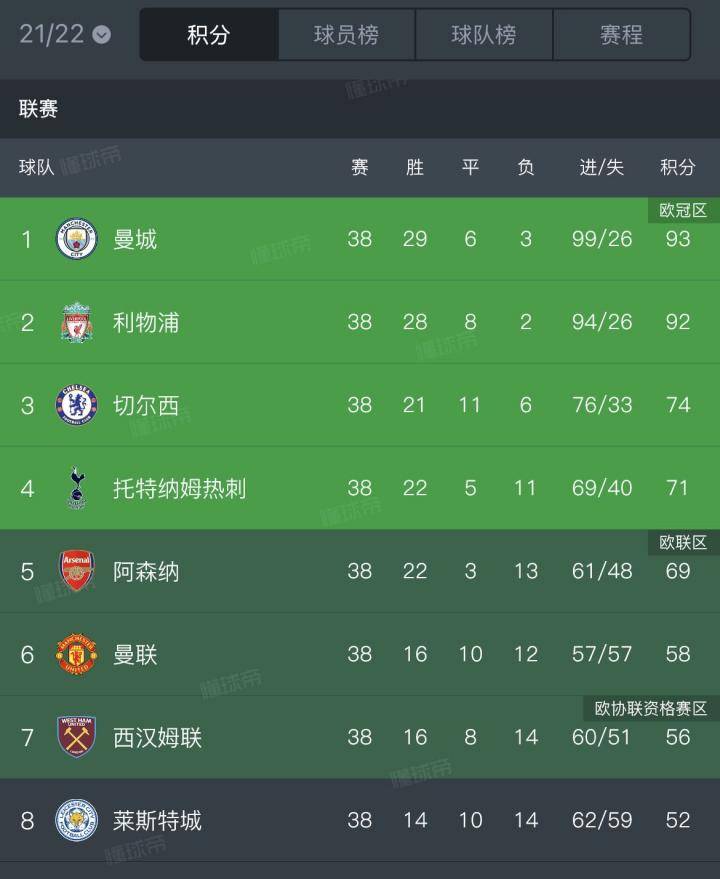Screen dimensions: 720x879
Task: Select the 积分 standings tab
Action: (208, 35)
